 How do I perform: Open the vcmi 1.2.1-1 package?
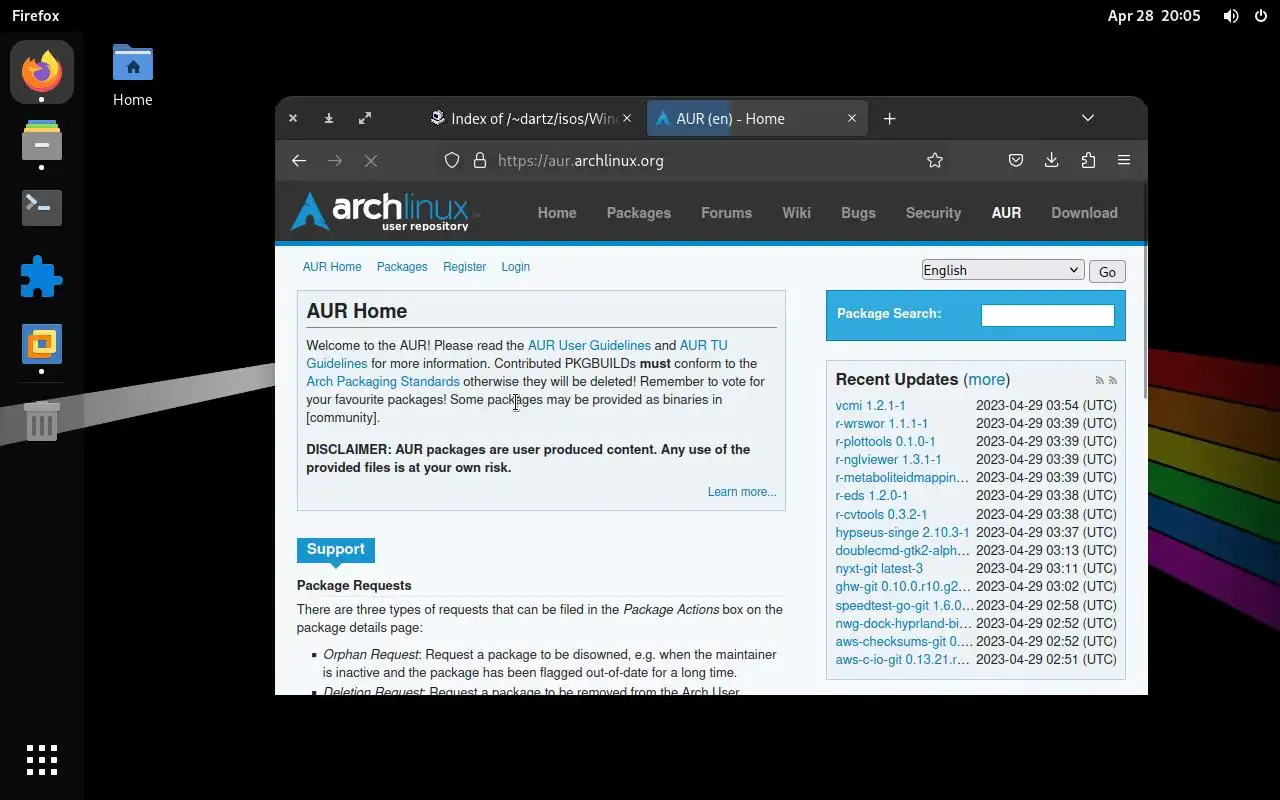[x=870, y=405]
